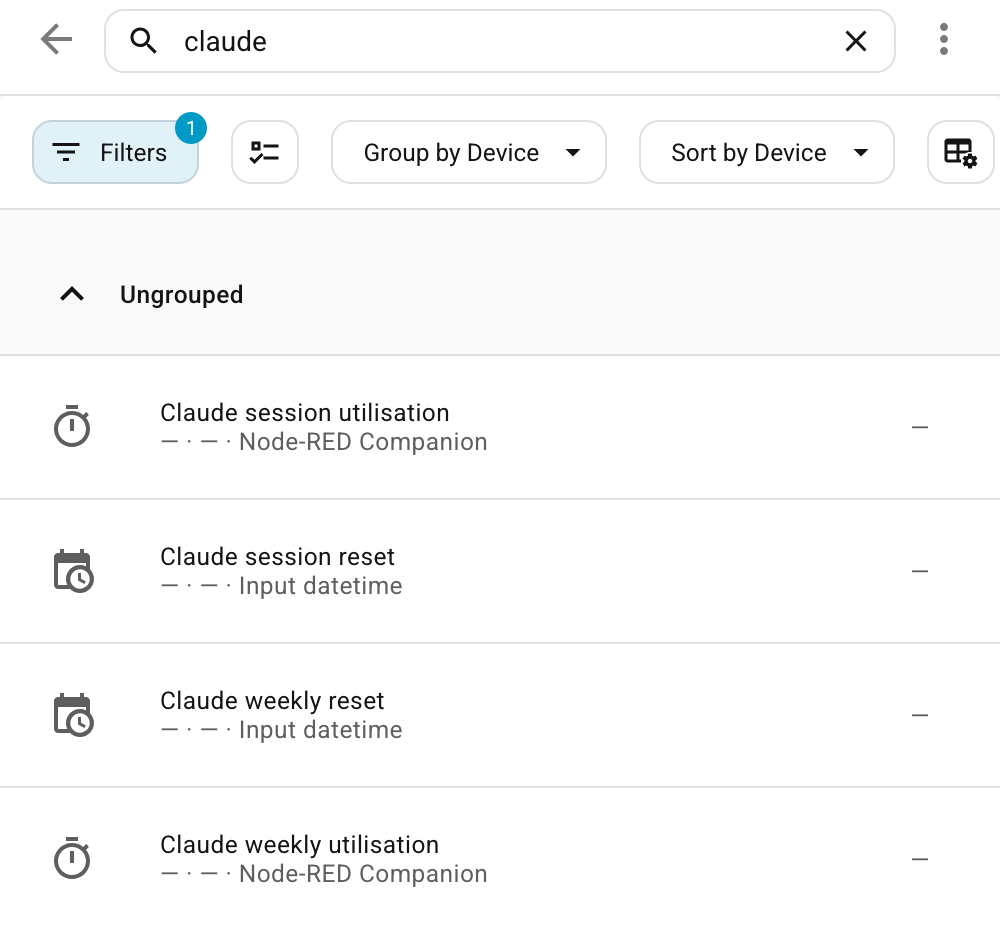1000x936 pixels.
Task: Clear the search text with the X
Action: tap(855, 41)
